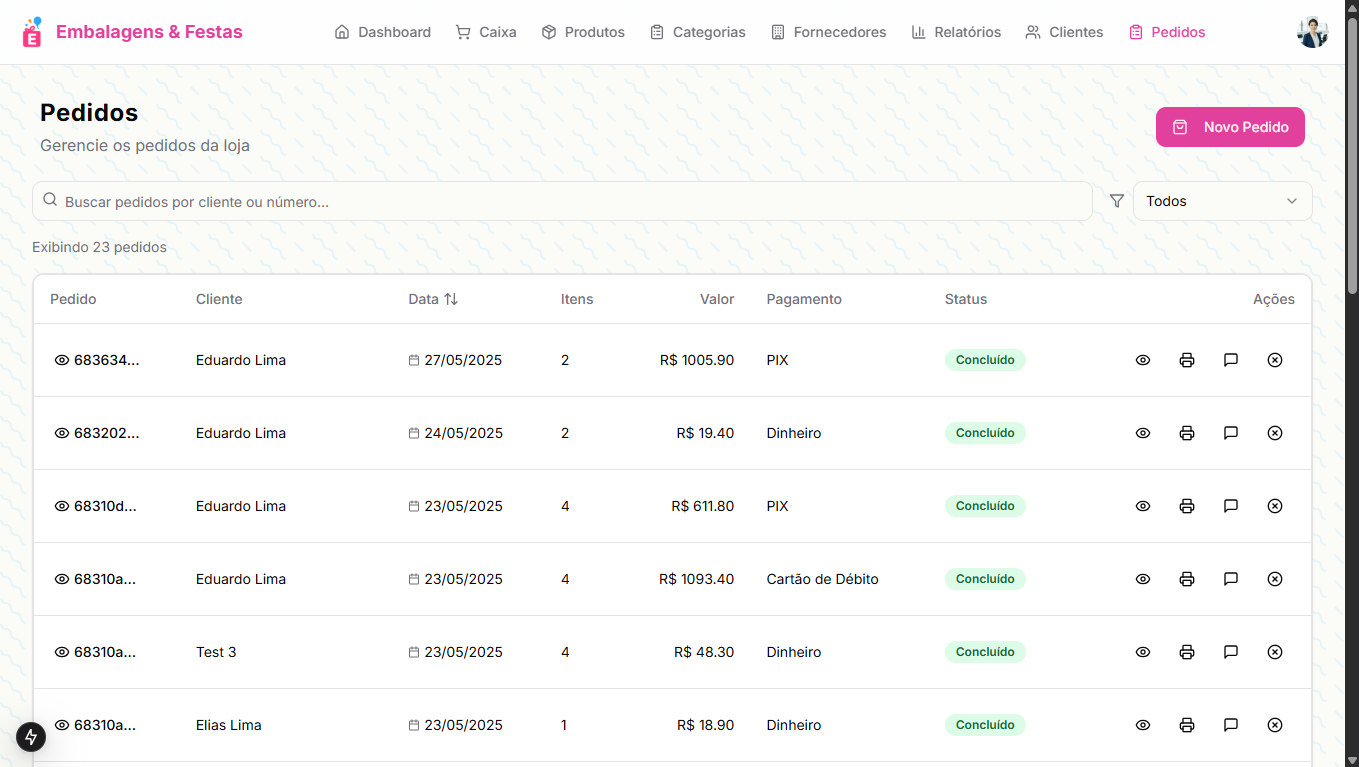Cancel the Elias Lima order
The height and width of the screenshot is (767, 1359).
click(x=1275, y=725)
